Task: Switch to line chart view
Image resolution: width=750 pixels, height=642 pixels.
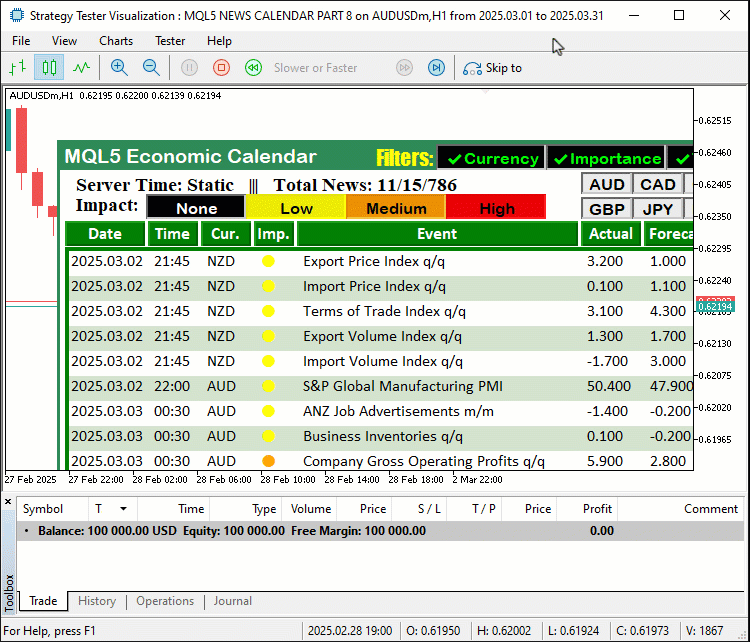Action: [x=81, y=67]
